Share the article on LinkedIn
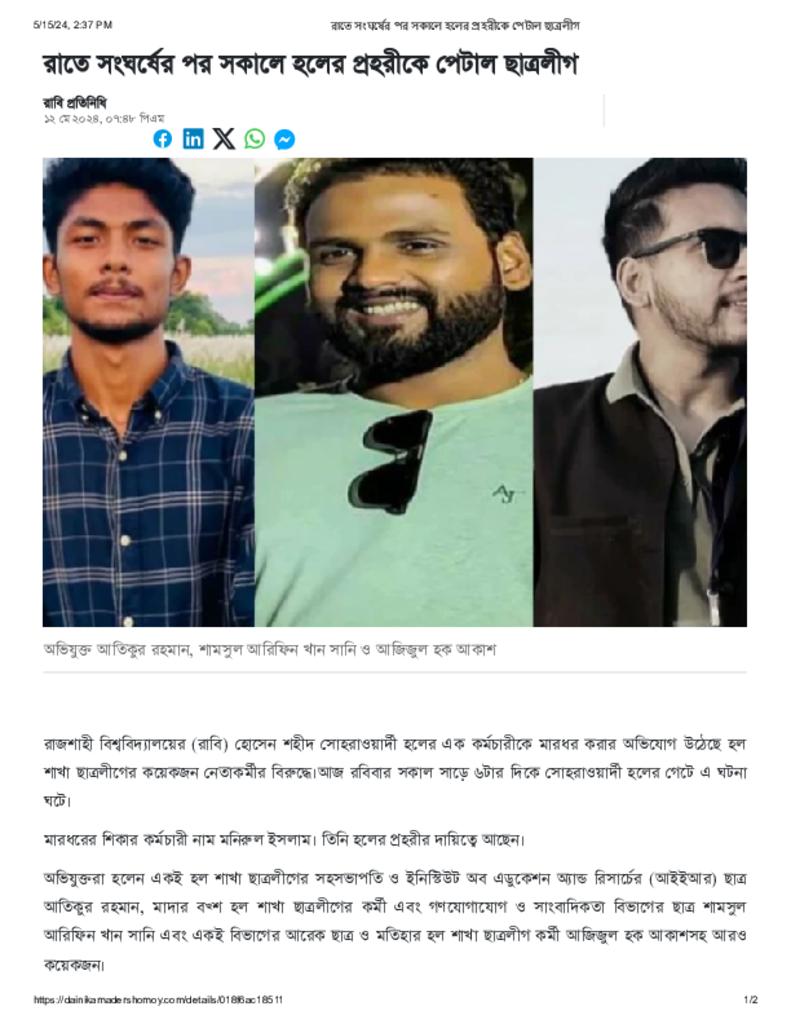This screenshot has width=791, height=1024. (193, 138)
